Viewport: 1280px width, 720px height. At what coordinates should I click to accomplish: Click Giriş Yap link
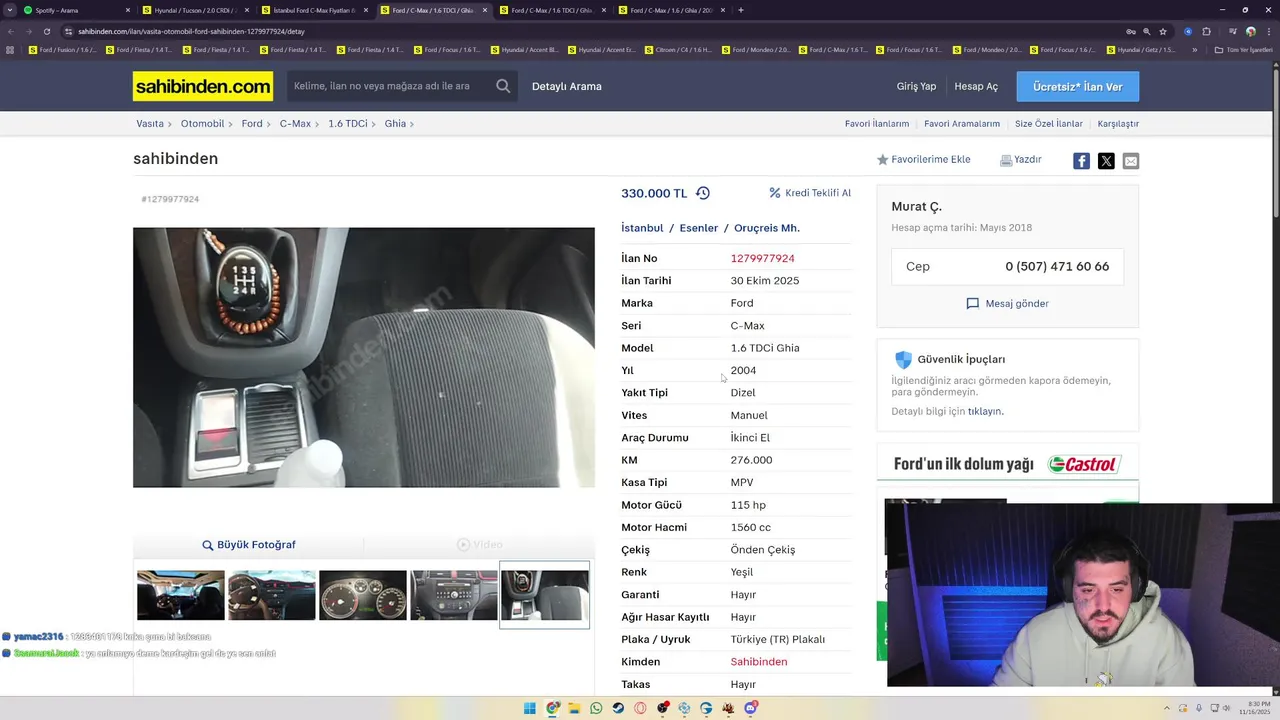click(x=916, y=87)
